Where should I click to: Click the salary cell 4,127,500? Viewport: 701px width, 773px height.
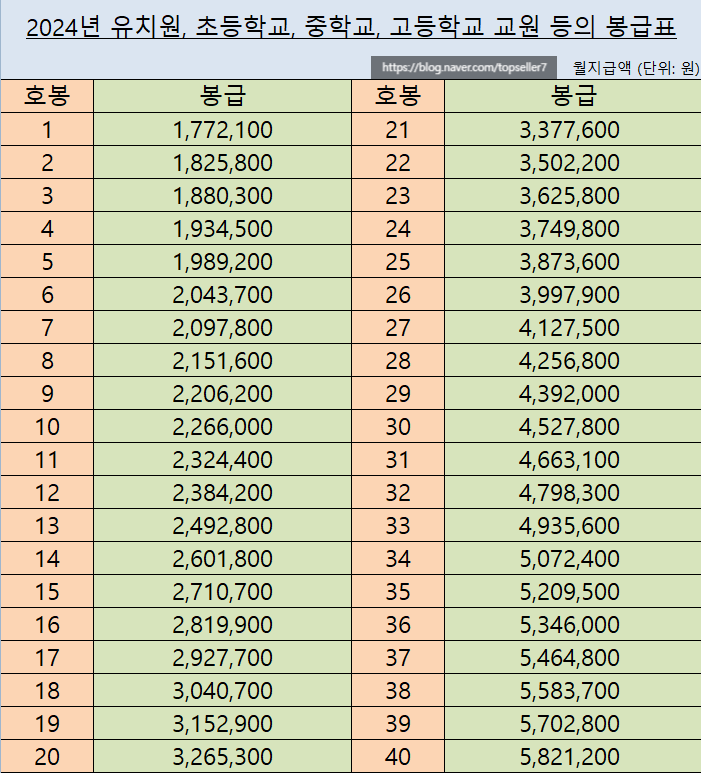(x=573, y=328)
